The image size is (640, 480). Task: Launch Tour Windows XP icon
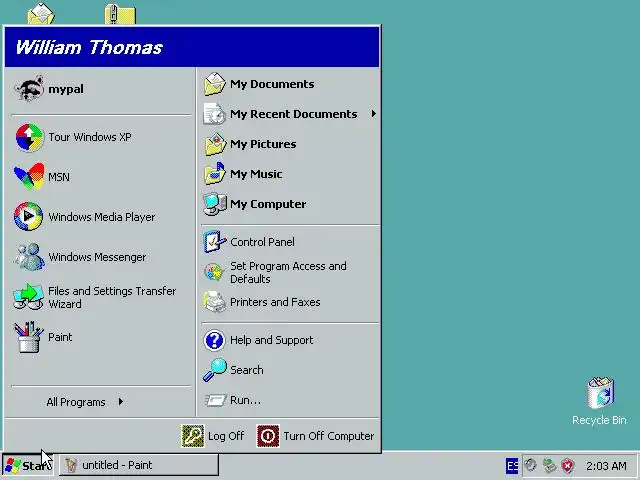pos(29,137)
